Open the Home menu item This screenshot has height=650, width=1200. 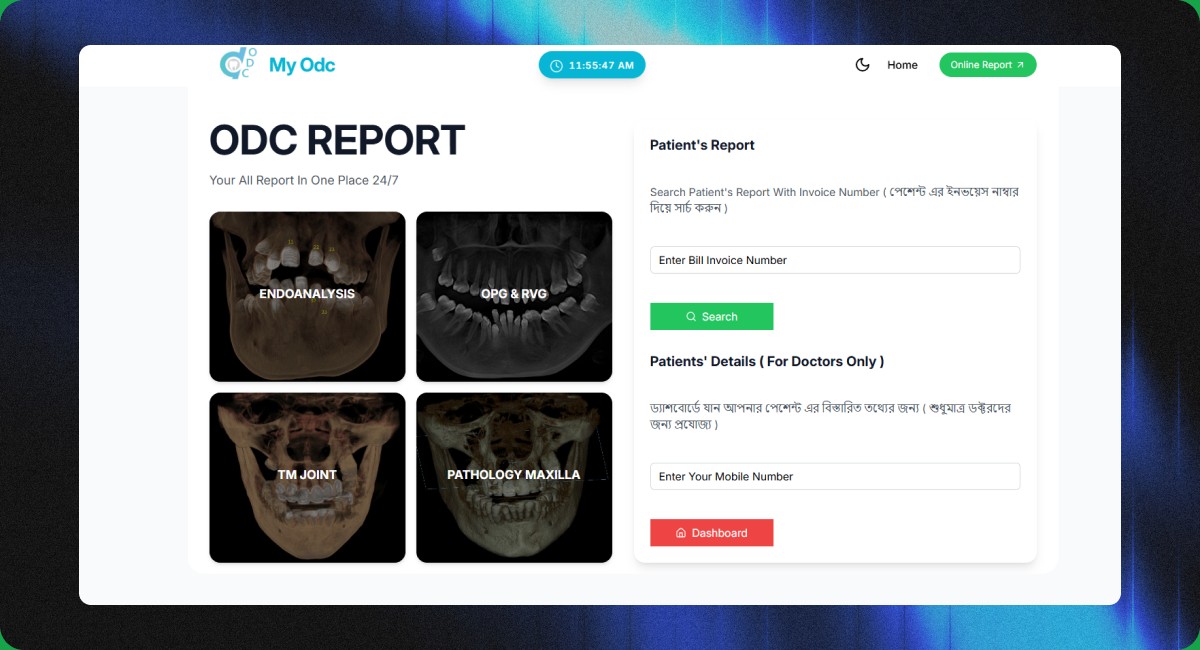[x=902, y=65]
